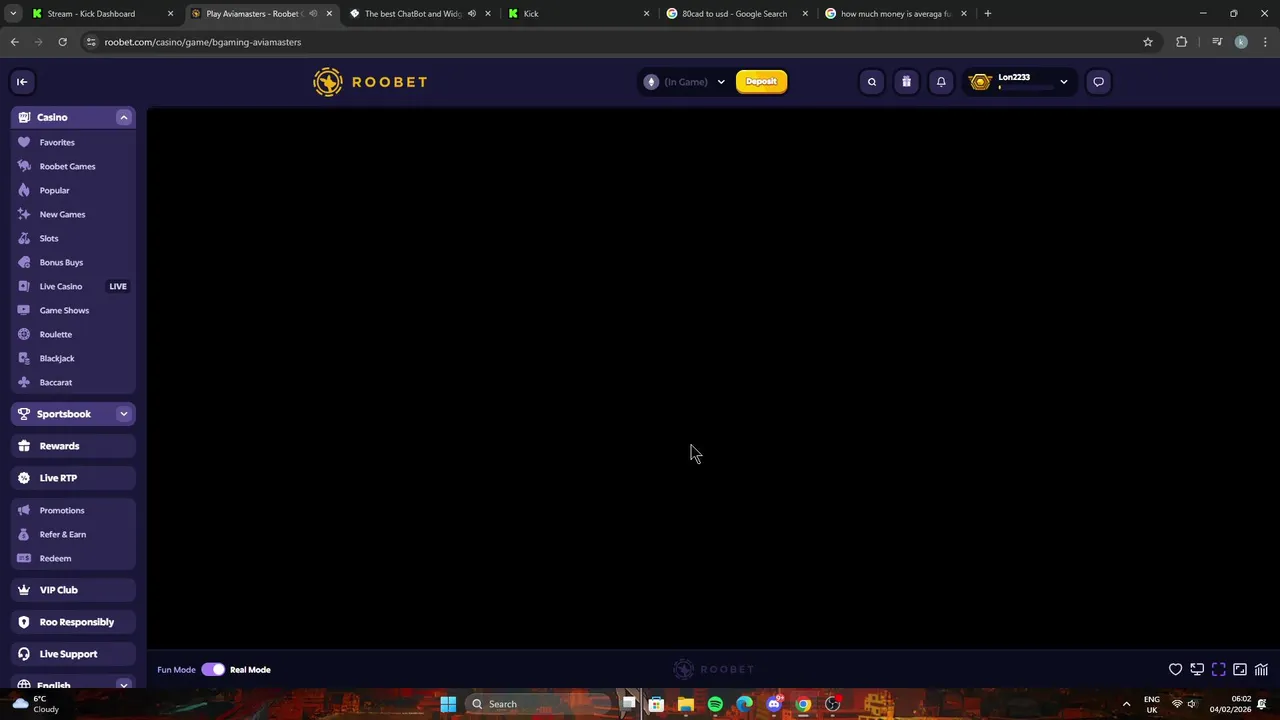Toggle between Fun Mode and Real Mode
Viewport: 1280px width, 720px height.
pyautogui.click(x=213, y=670)
